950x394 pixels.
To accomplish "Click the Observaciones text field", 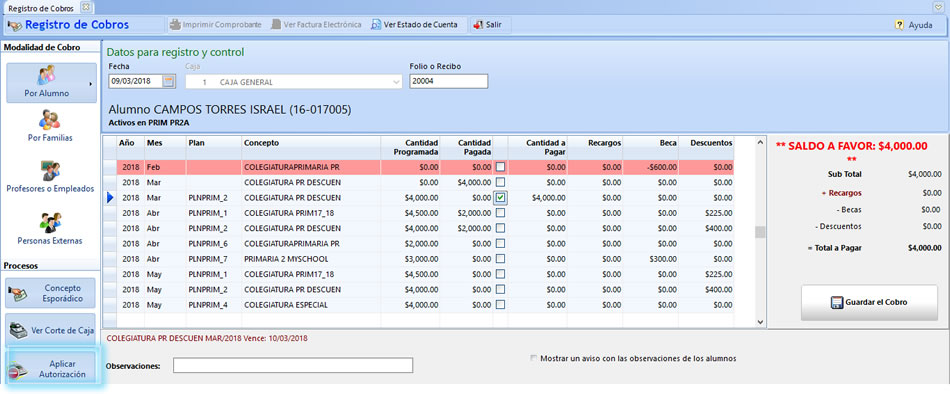I will point(293,366).
